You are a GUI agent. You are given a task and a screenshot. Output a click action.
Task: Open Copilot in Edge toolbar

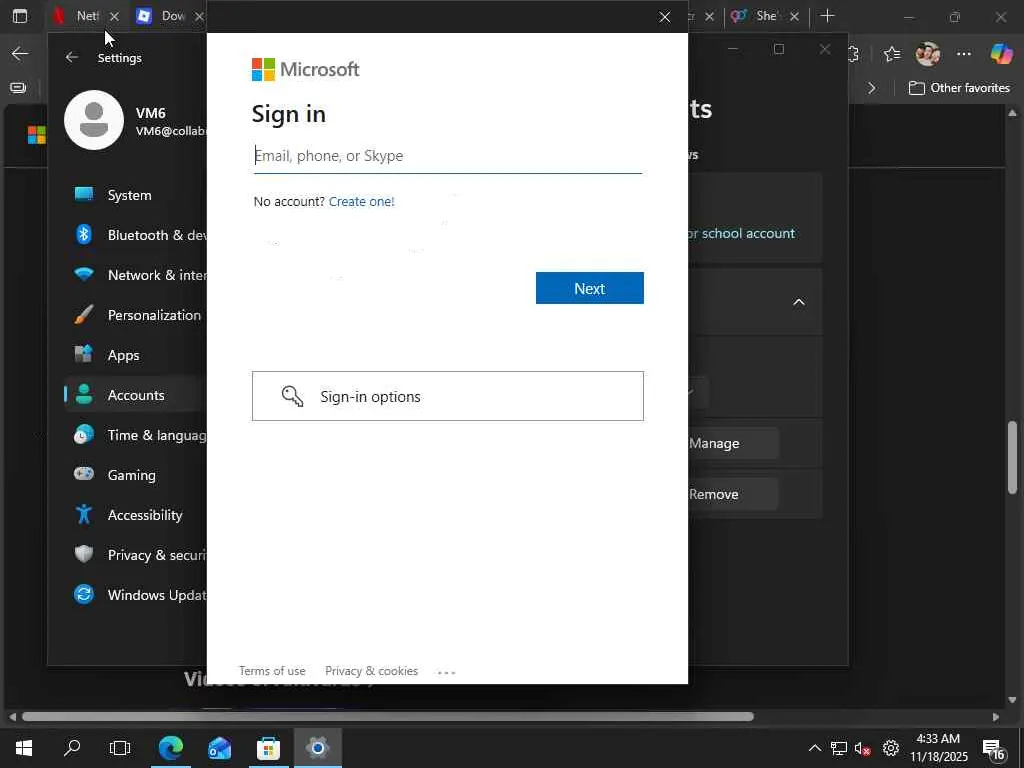coord(1001,54)
